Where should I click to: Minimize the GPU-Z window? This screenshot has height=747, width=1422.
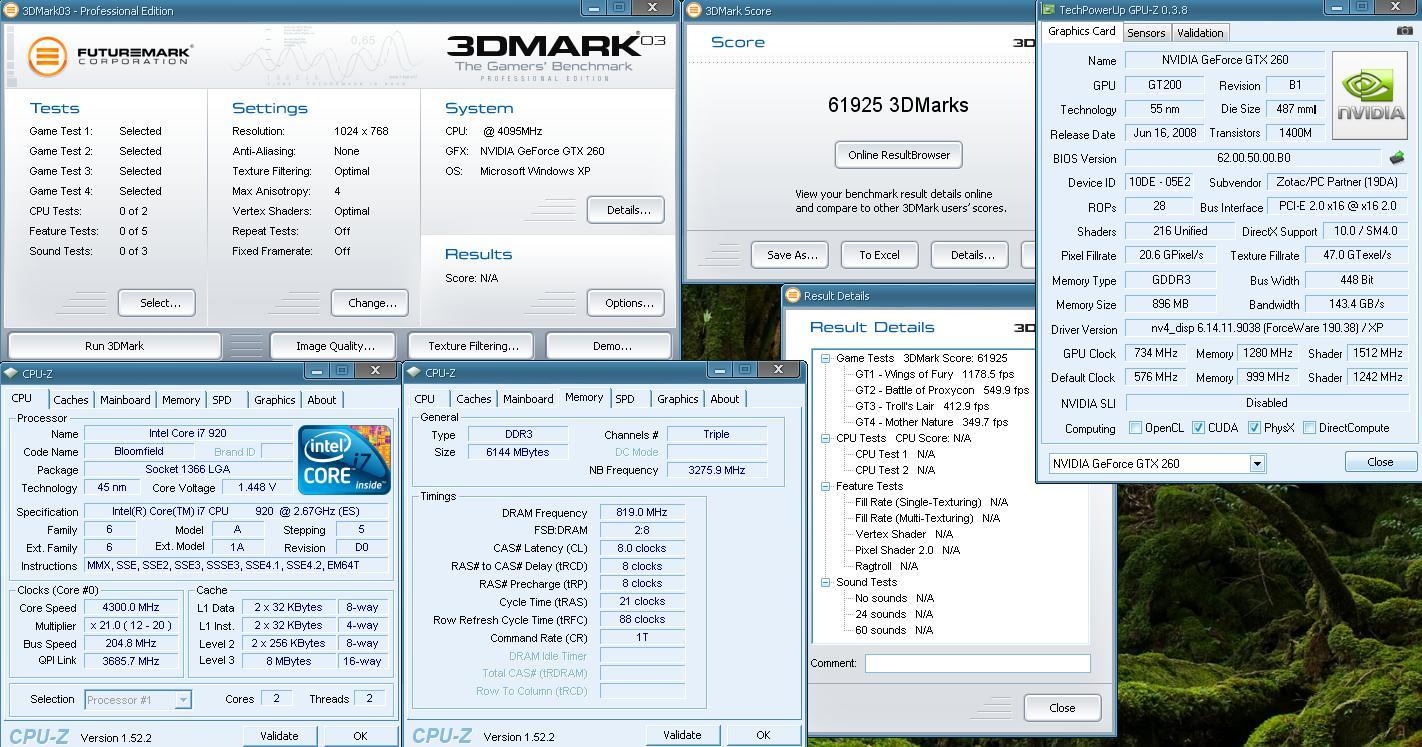click(1336, 7)
